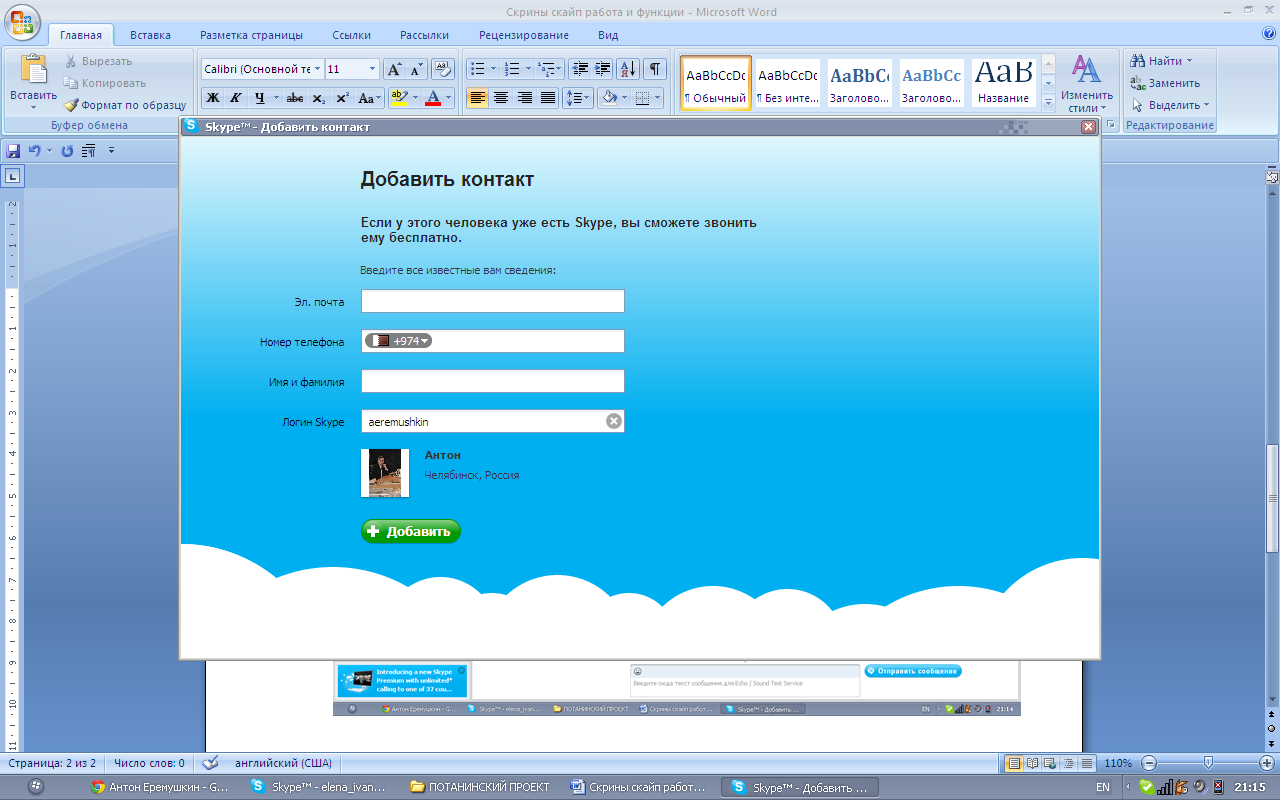Click the numbered list icon
The height and width of the screenshot is (800, 1280).
coord(512,69)
